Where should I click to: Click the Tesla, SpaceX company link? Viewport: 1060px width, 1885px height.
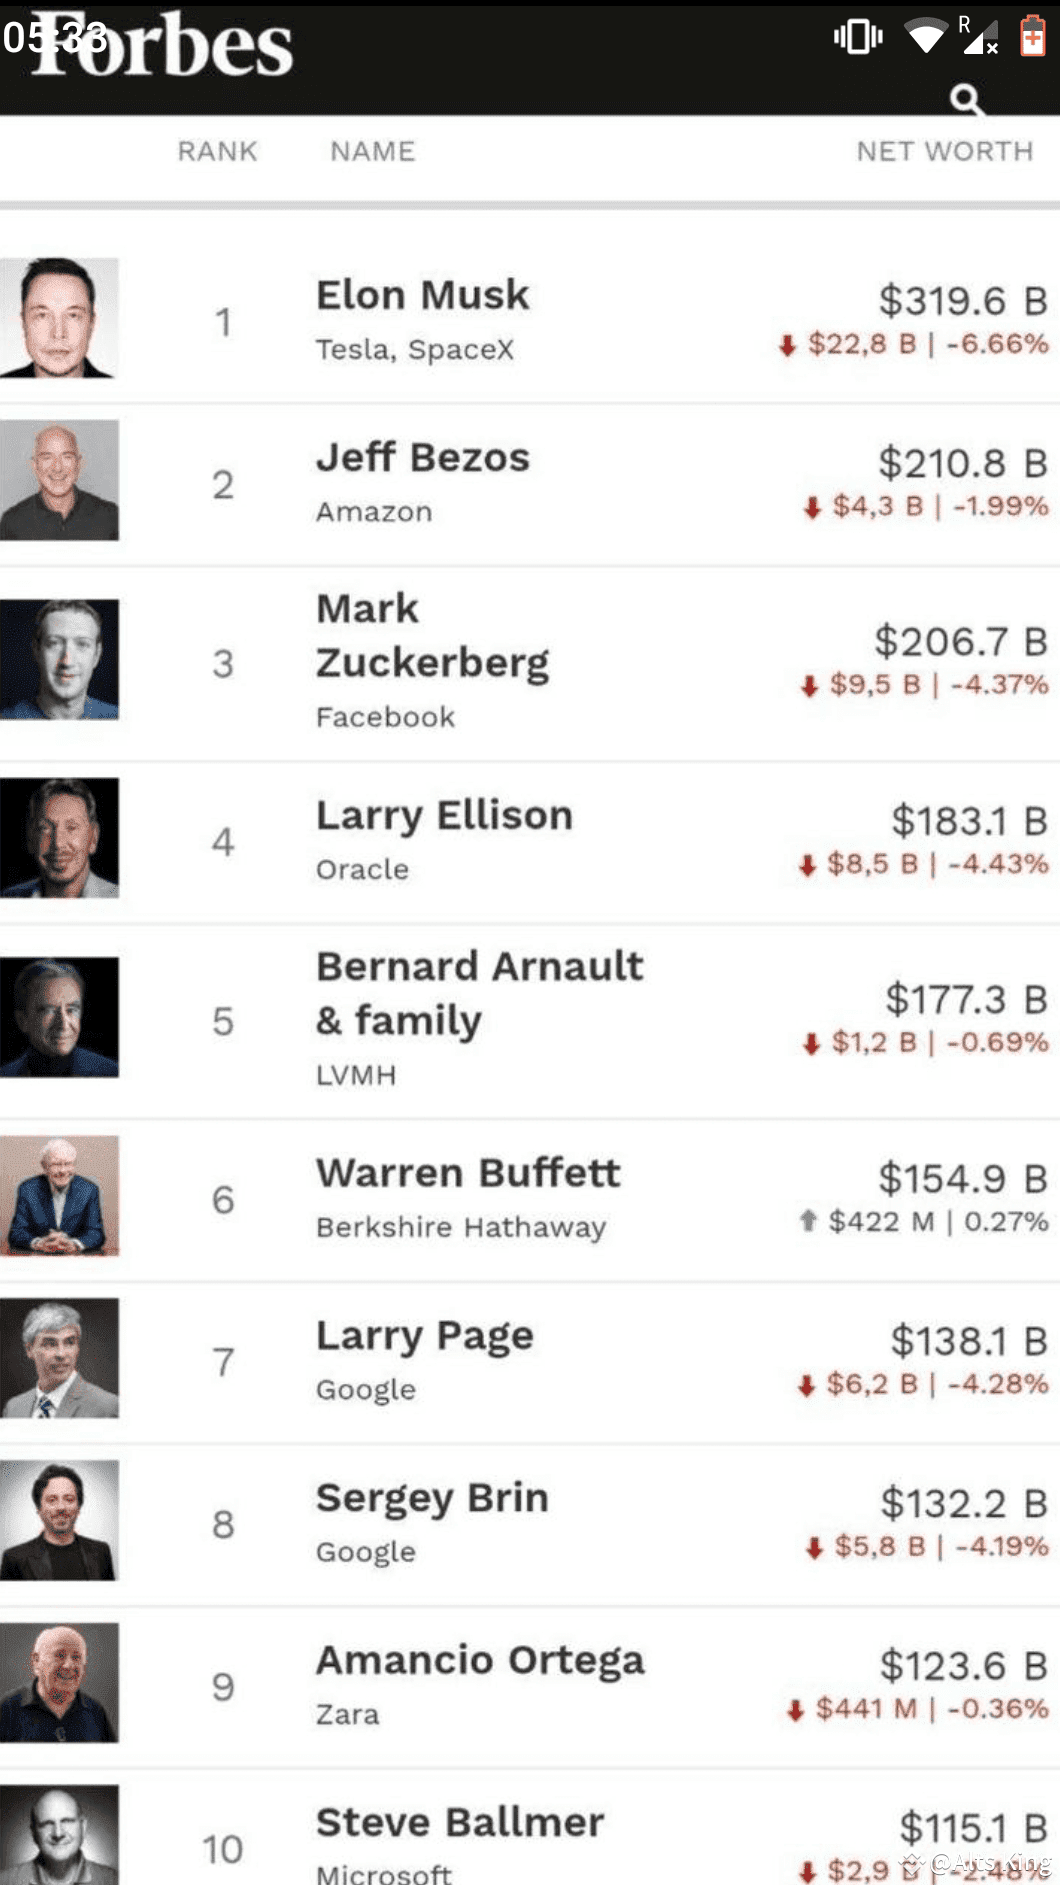pyautogui.click(x=414, y=350)
